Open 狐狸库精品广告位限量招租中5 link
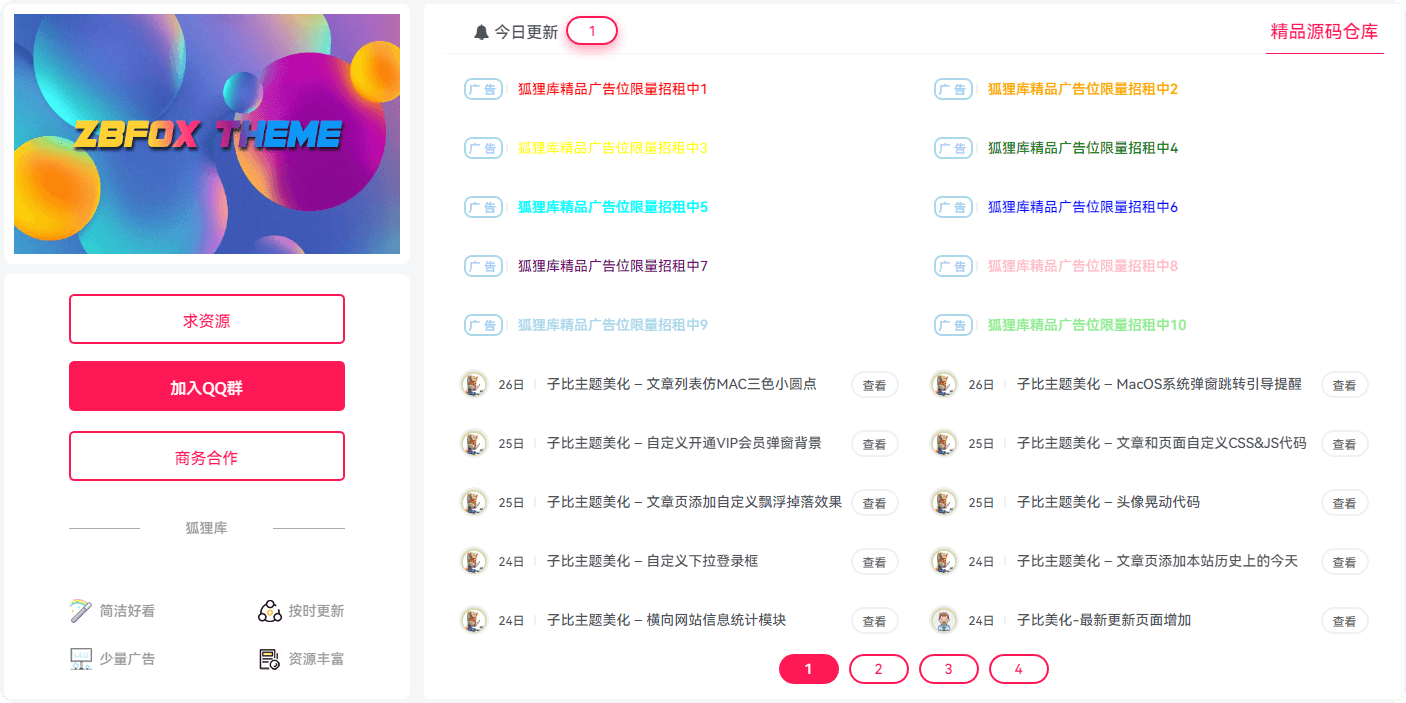 pos(610,207)
